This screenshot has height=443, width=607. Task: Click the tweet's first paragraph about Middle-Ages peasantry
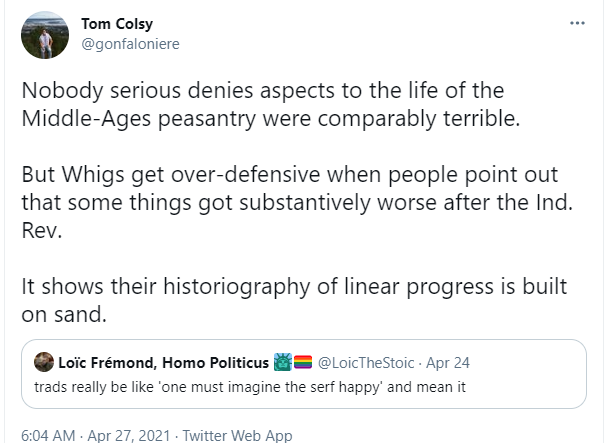click(271, 104)
